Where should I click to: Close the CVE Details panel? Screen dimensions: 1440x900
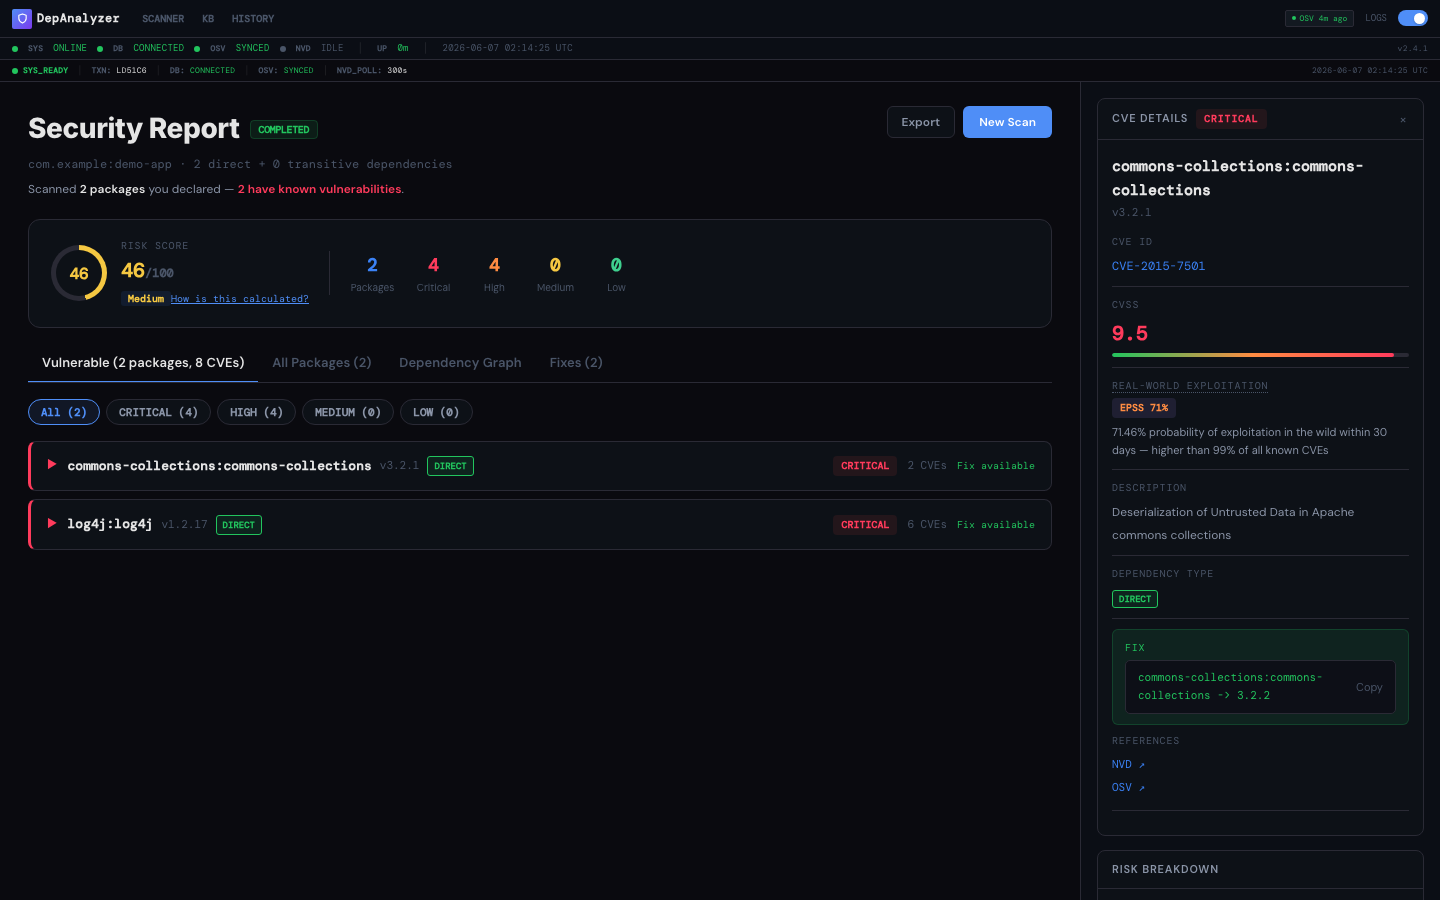[1403, 120]
